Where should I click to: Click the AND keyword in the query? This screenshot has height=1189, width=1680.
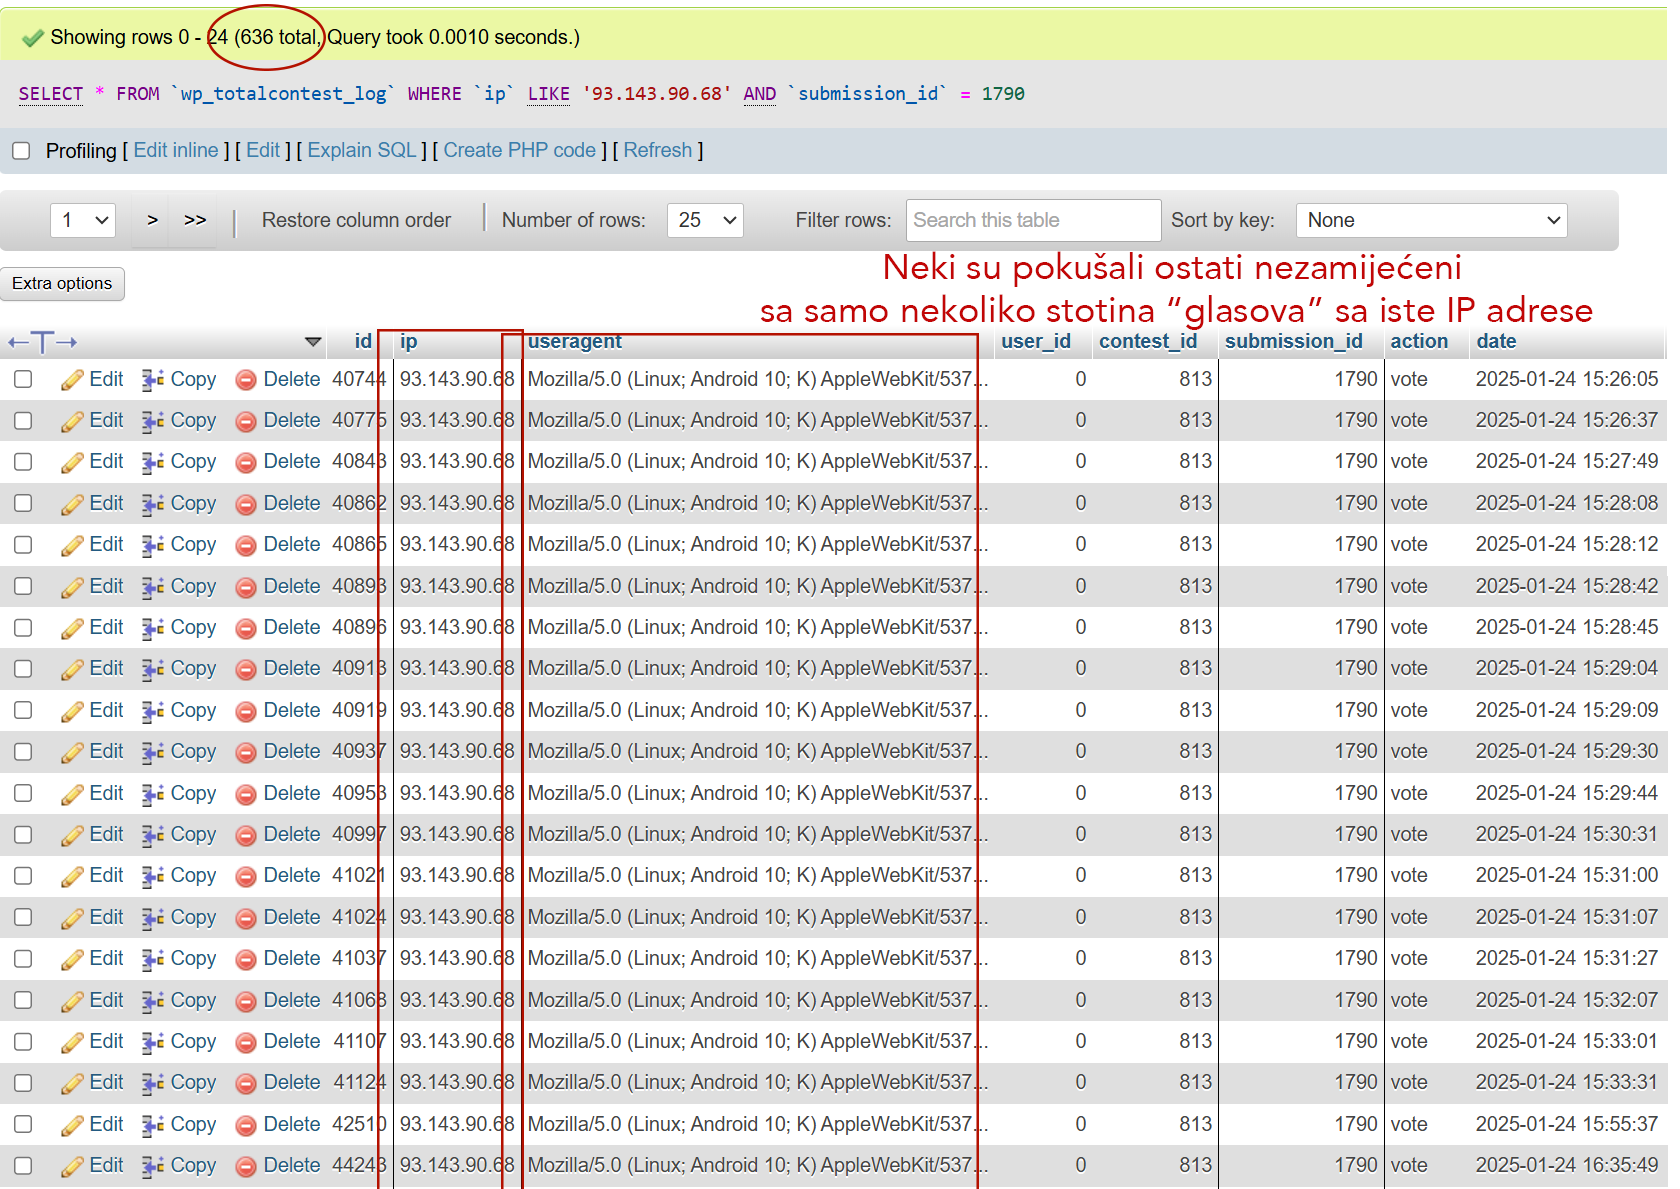[x=759, y=94]
